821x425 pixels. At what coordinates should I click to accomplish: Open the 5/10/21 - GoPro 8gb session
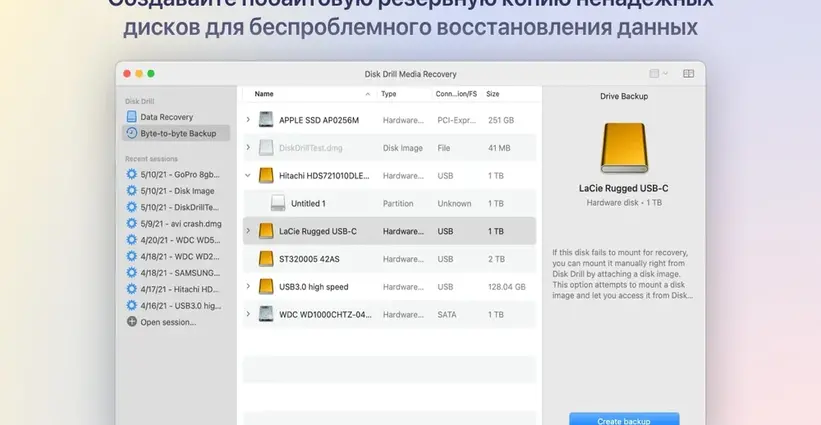point(180,174)
